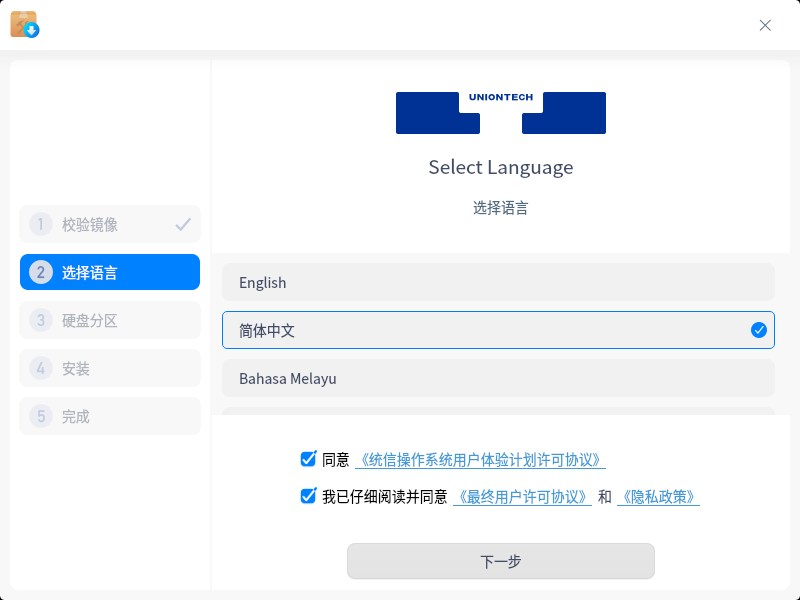
Task: Click the installer package icon in title bar
Action: click(24, 24)
